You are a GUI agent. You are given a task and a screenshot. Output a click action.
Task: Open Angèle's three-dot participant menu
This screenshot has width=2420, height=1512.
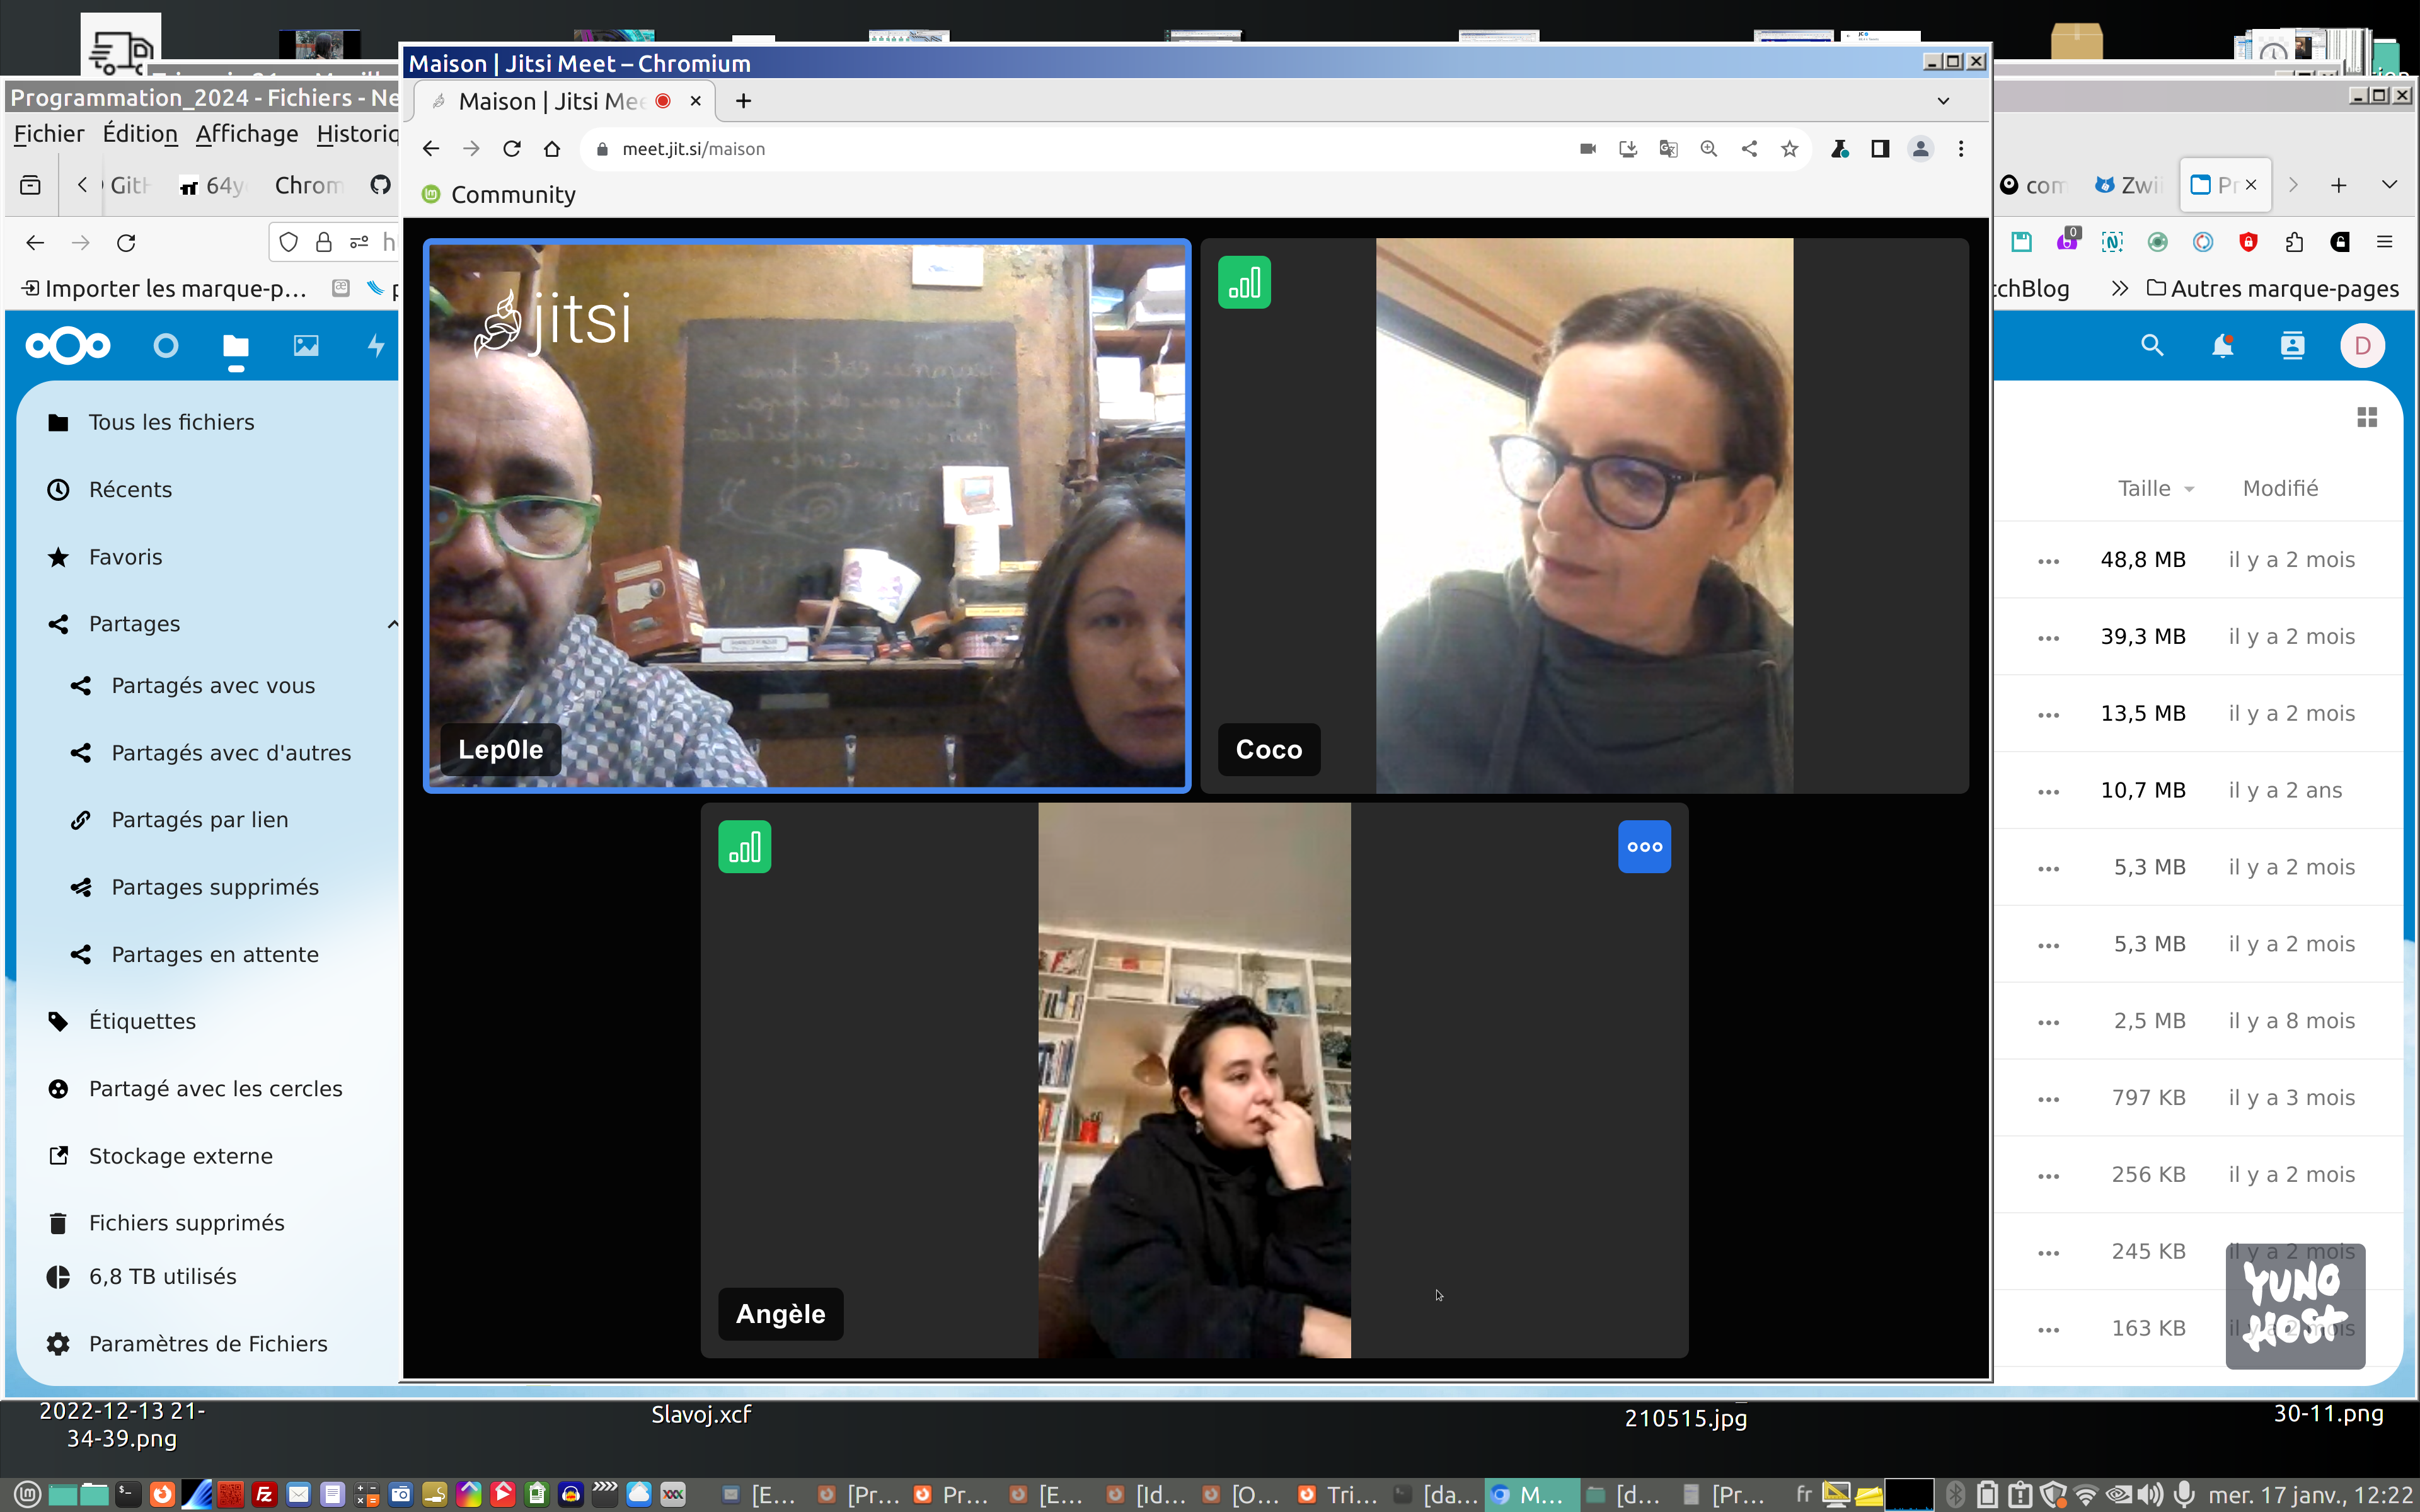[1644, 847]
